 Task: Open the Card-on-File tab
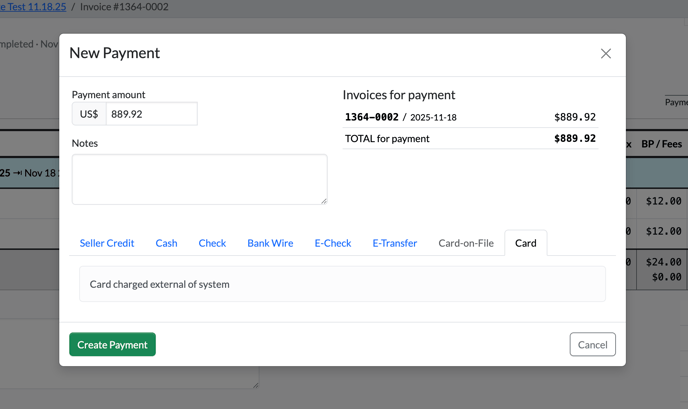pyautogui.click(x=466, y=243)
